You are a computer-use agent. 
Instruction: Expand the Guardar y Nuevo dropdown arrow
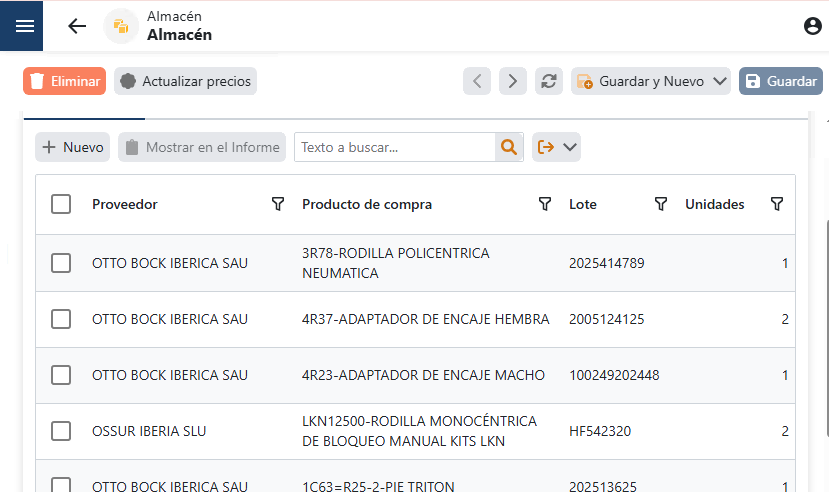coord(720,81)
